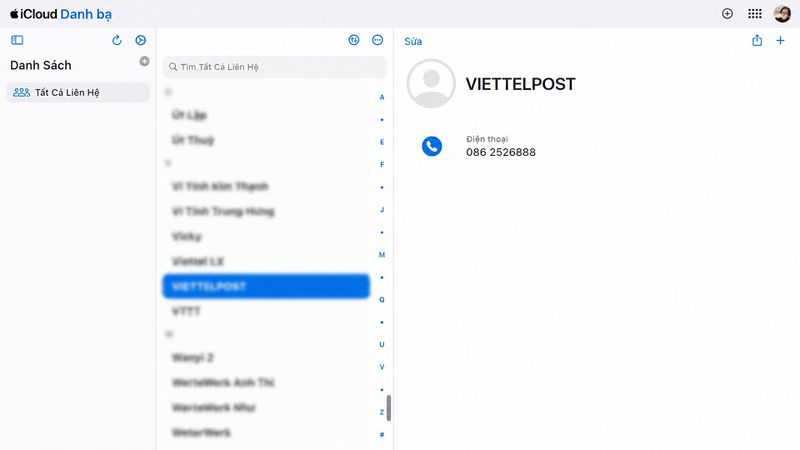Click the VIETTELPOST contact avatar
This screenshot has width=800, height=450.
pyautogui.click(x=431, y=83)
